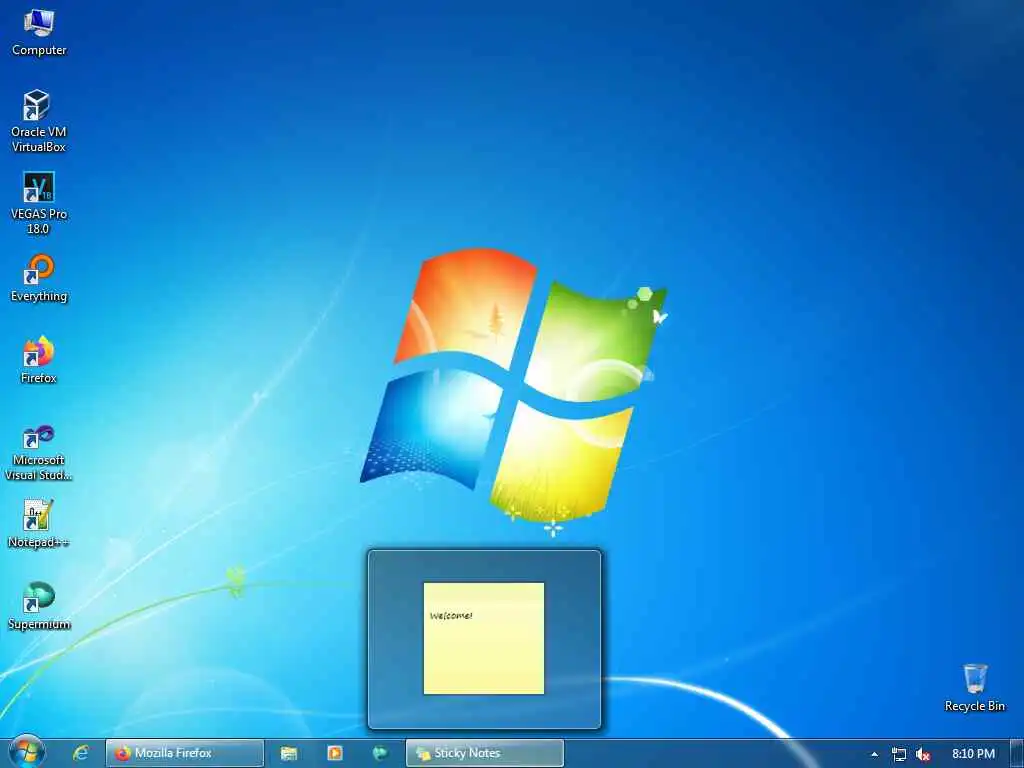The width and height of the screenshot is (1024, 768).
Task: Select the VEGAS Pro 18.0 shortcut
Action: pos(39,203)
